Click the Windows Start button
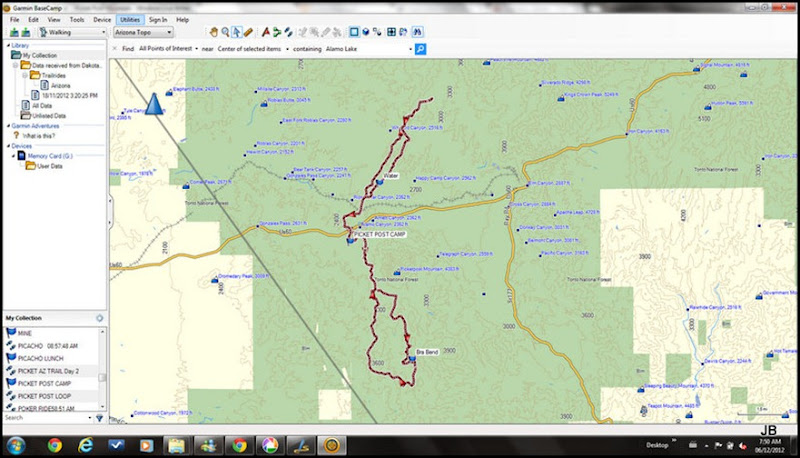Viewport: 800px width, 458px height. (15, 446)
